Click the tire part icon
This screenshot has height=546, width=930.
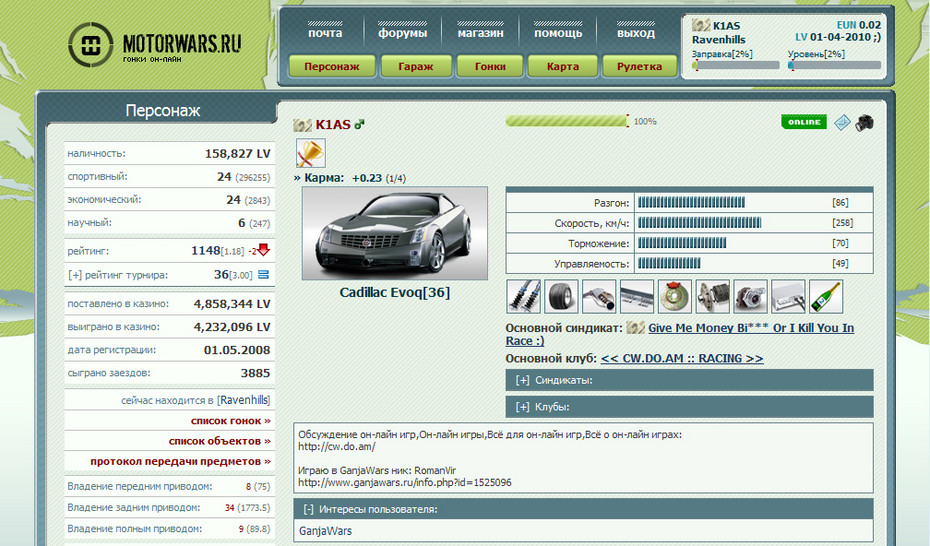tap(560, 297)
